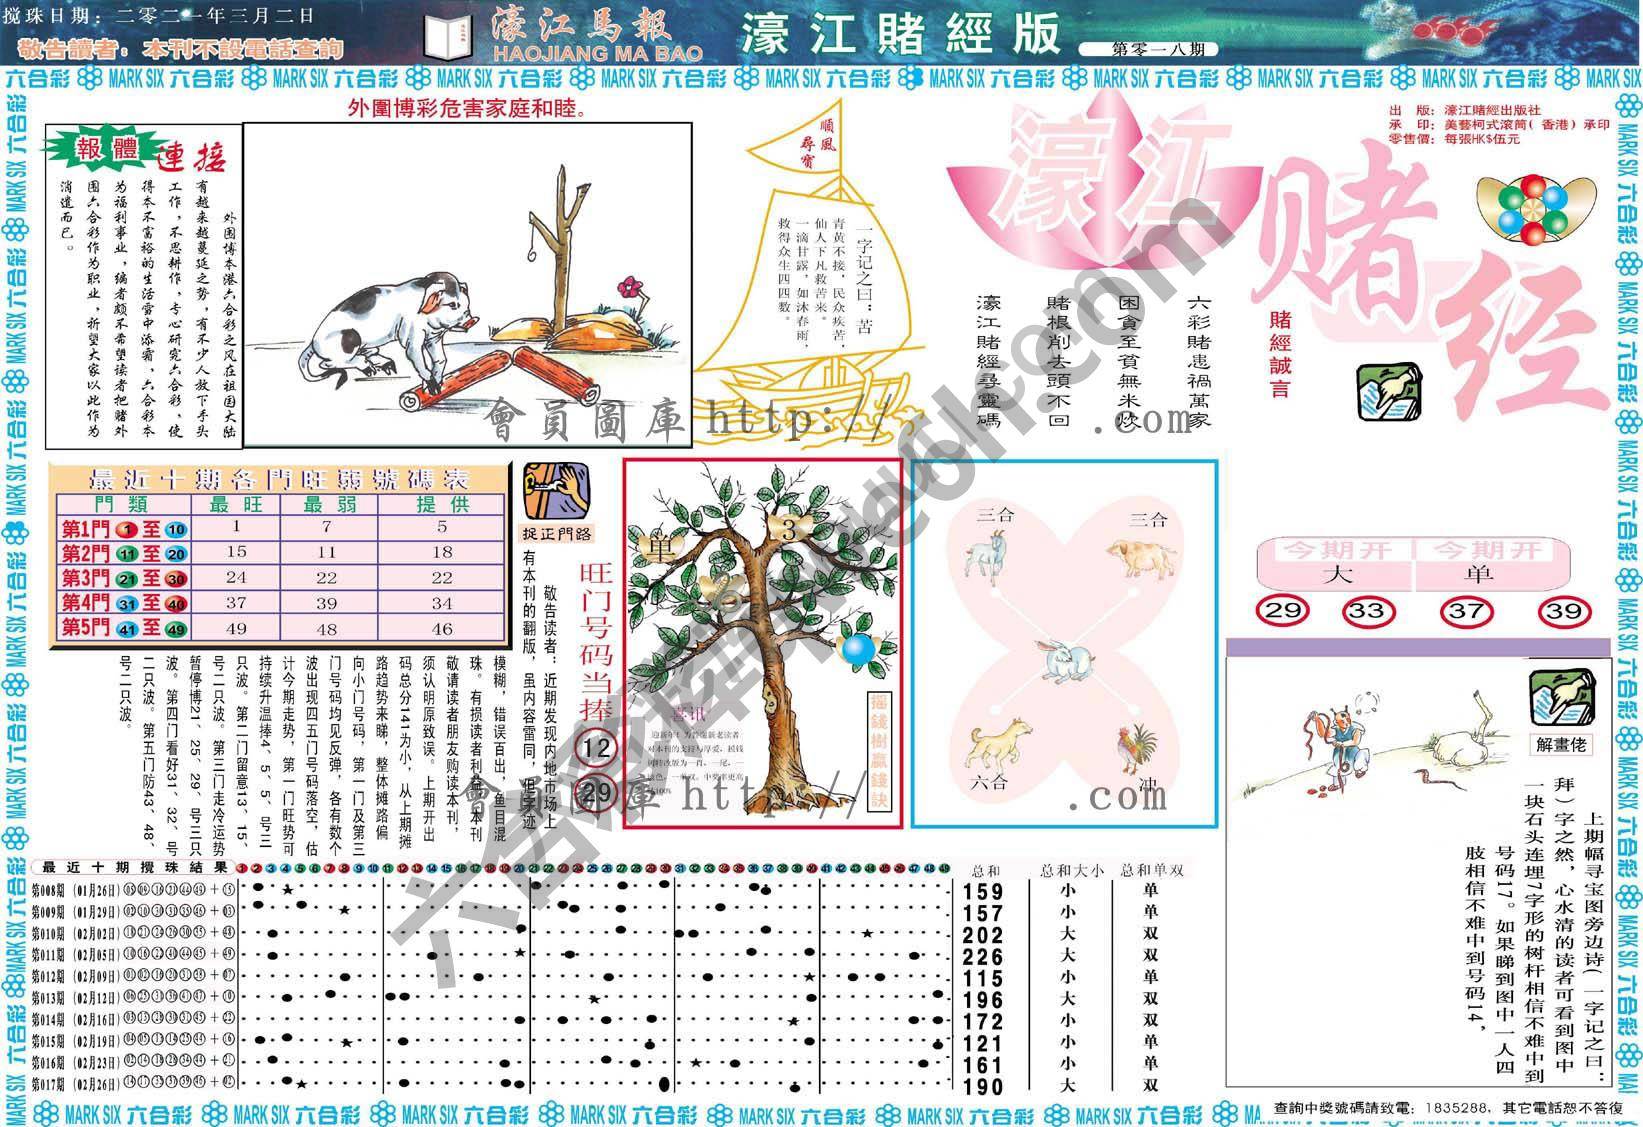Click the green ball 49 in 第5門 row
The width and height of the screenshot is (1643, 1127).
tap(176, 629)
